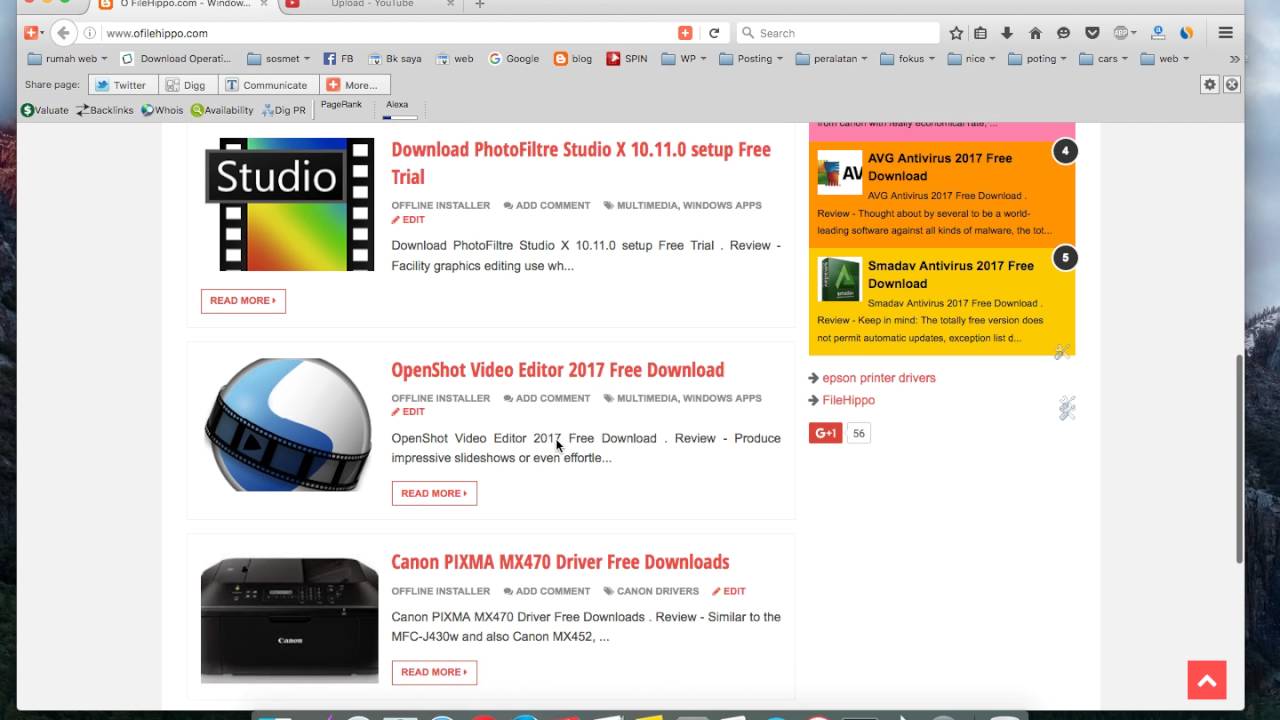Image resolution: width=1280 pixels, height=720 pixels.
Task: Expand the poting bookmarks folder
Action: [x=1037, y=59]
